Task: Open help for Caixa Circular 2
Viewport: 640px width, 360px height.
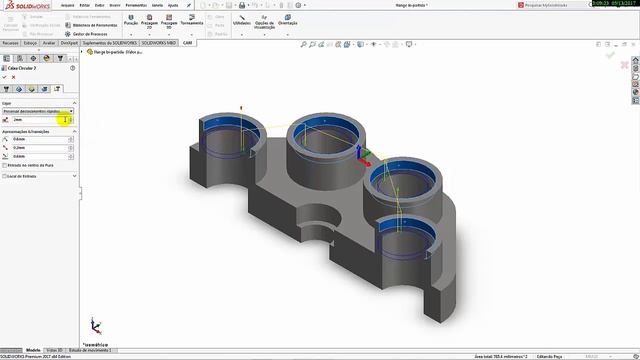Action: [73, 68]
